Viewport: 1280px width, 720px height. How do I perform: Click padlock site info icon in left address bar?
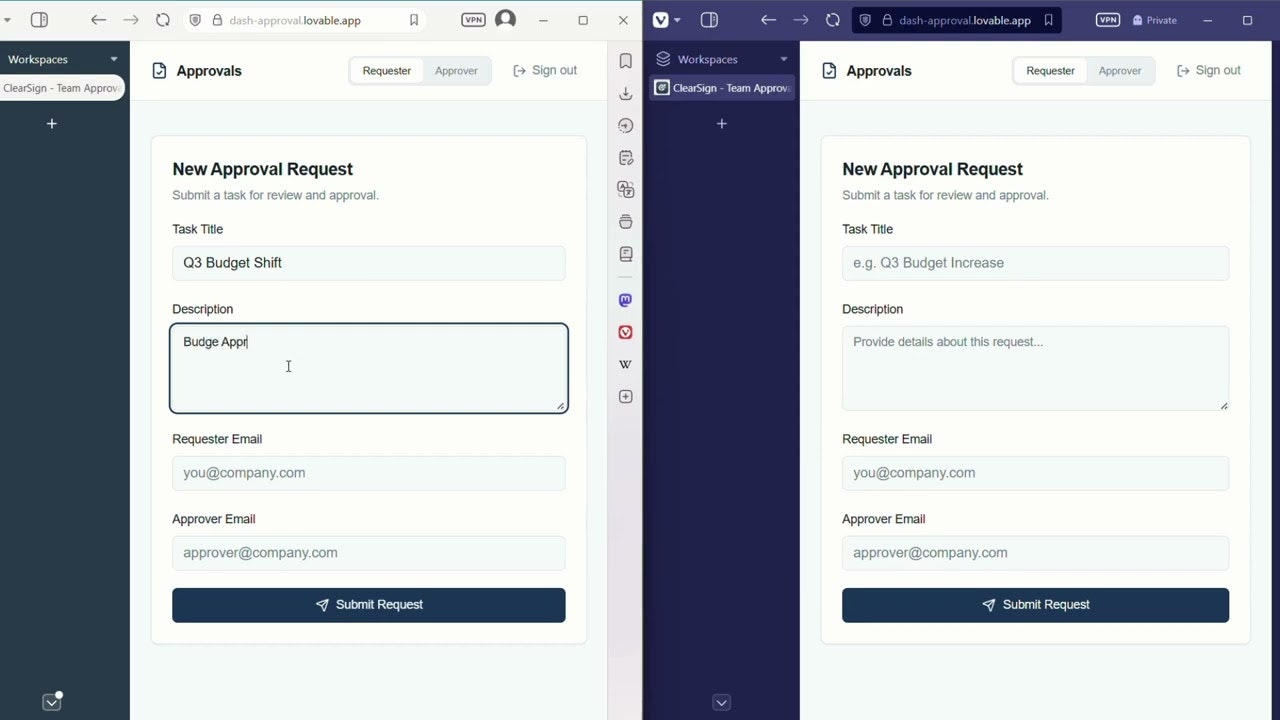pyautogui.click(x=216, y=20)
